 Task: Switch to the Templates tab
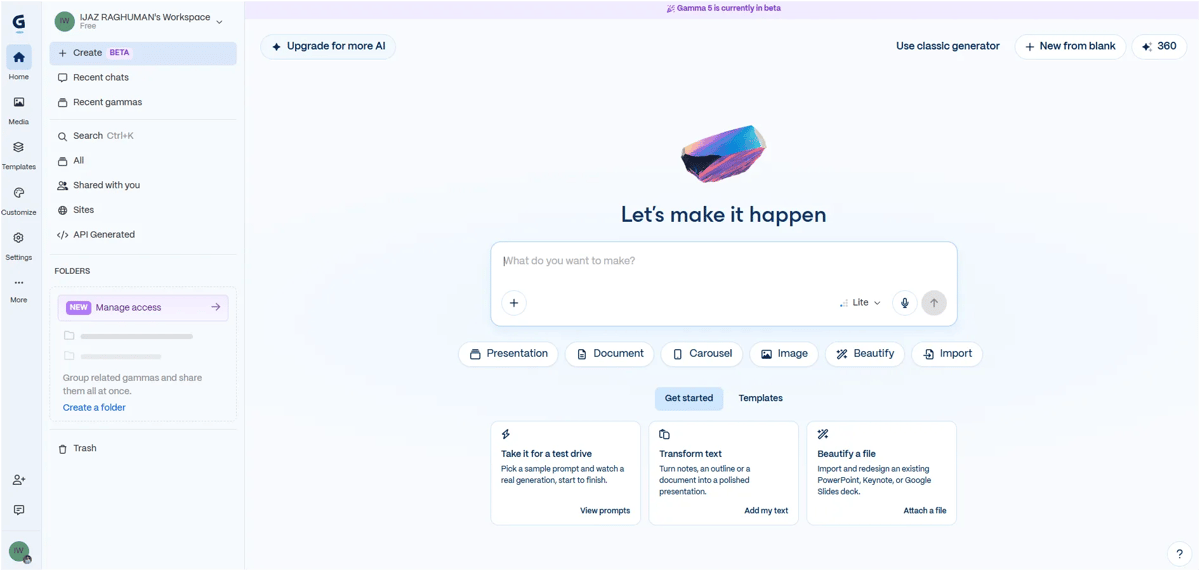click(761, 399)
